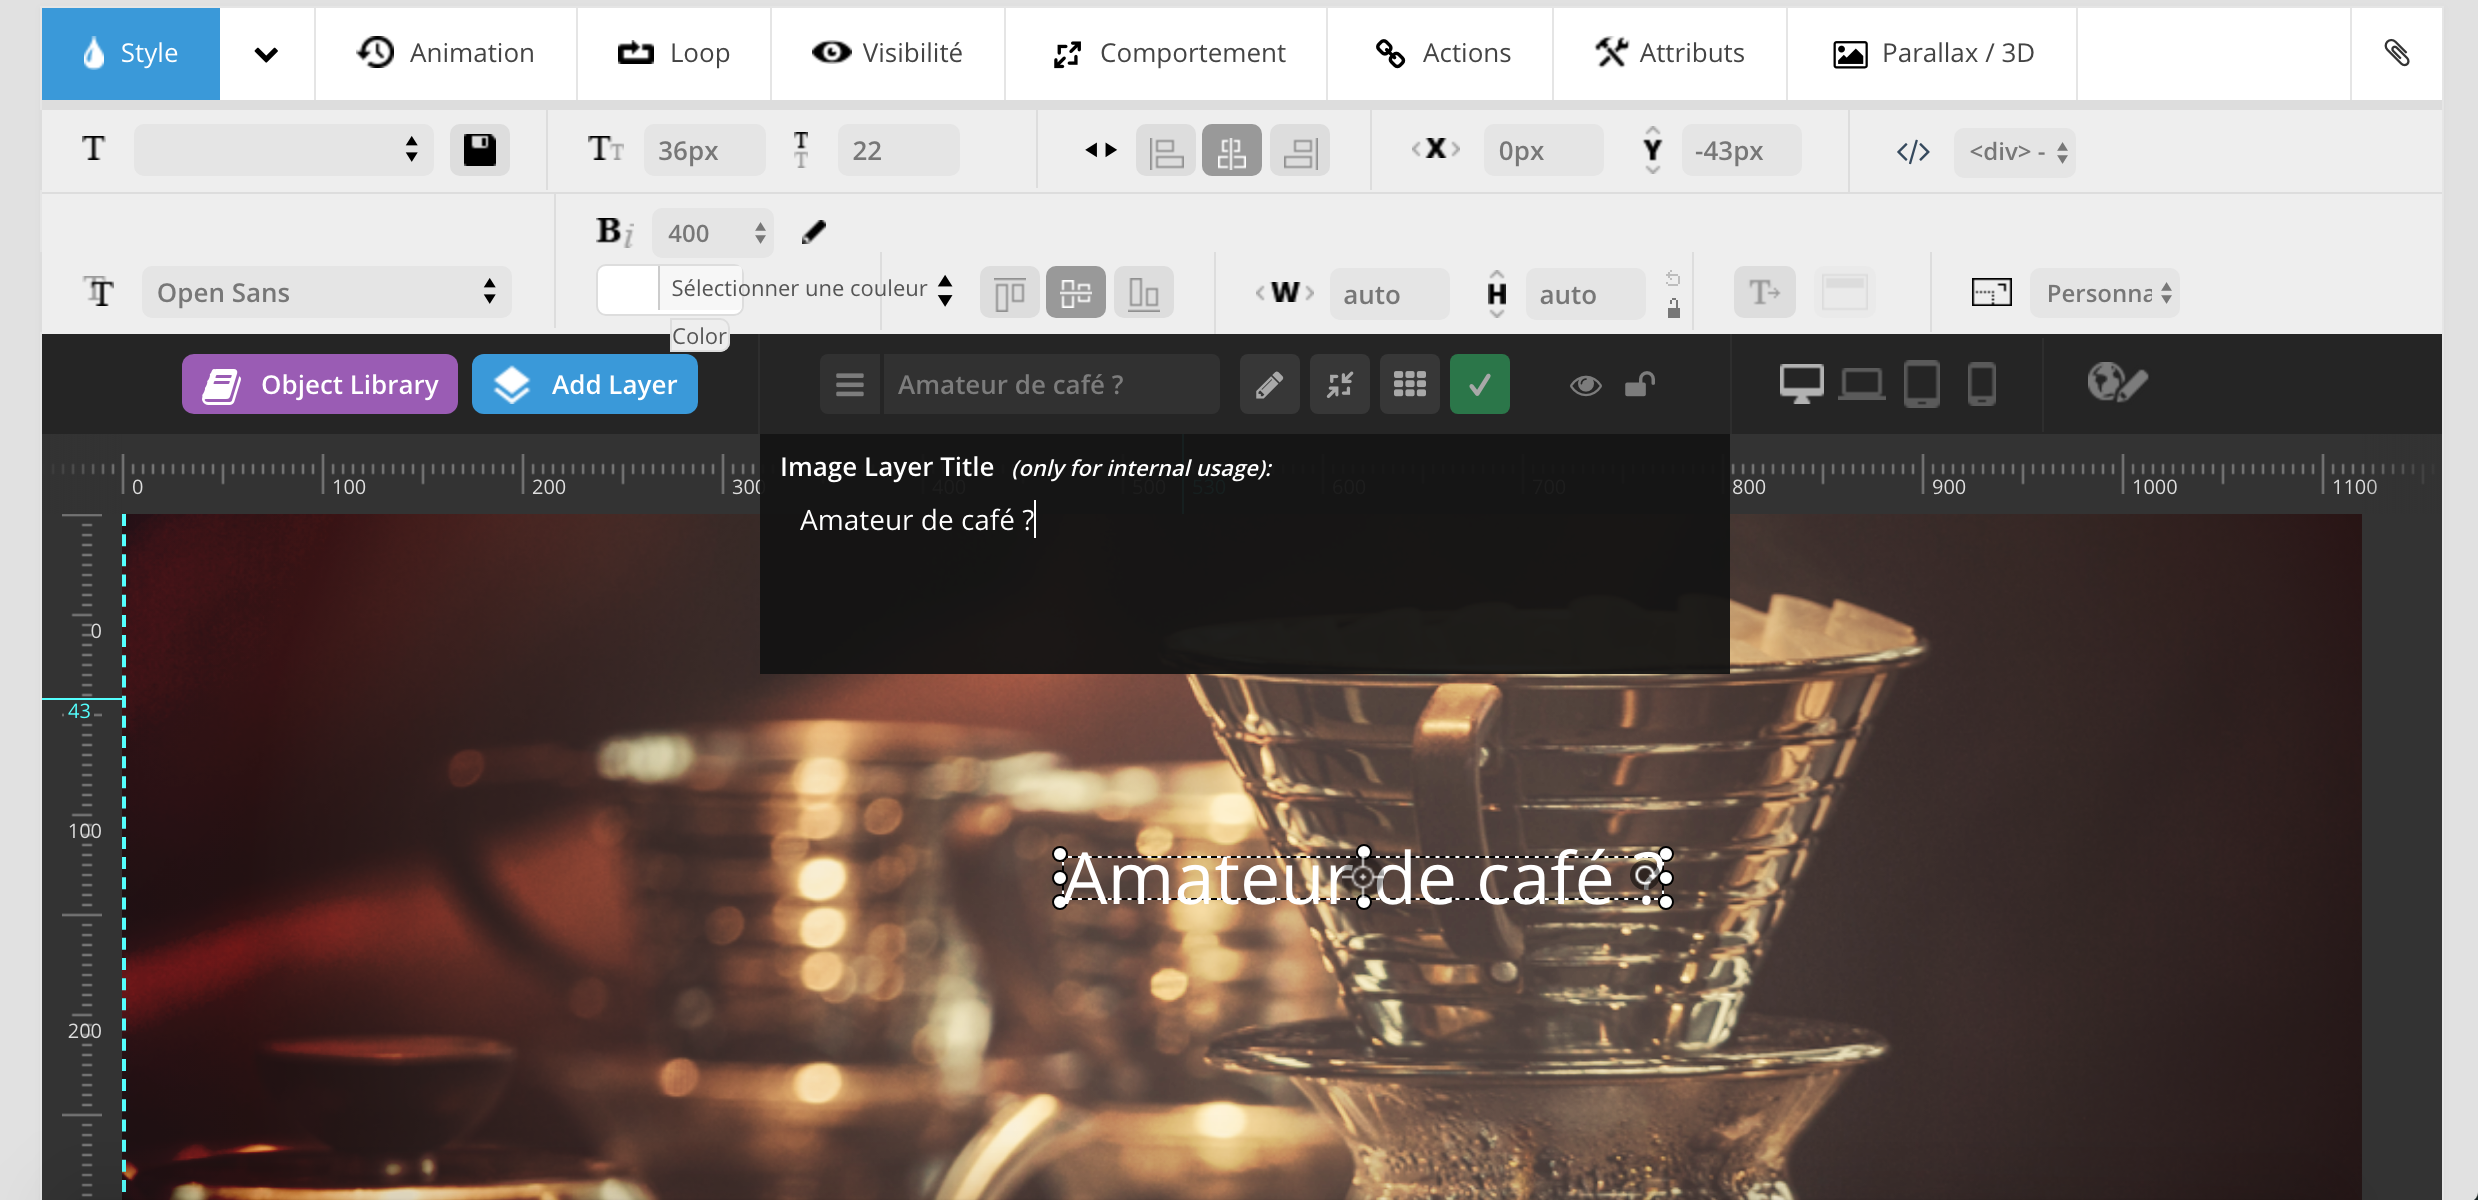Click the white font color swatch
Screen dimensions: 2478x1200
628,290
